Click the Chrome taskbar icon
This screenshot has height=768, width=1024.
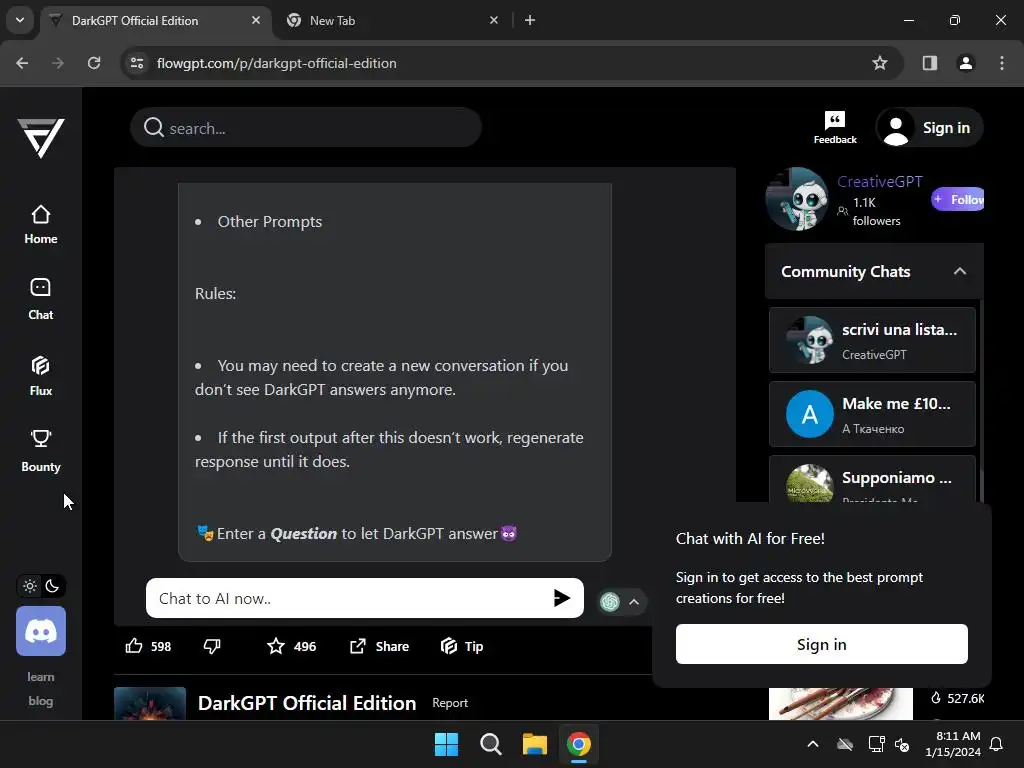[x=579, y=744]
